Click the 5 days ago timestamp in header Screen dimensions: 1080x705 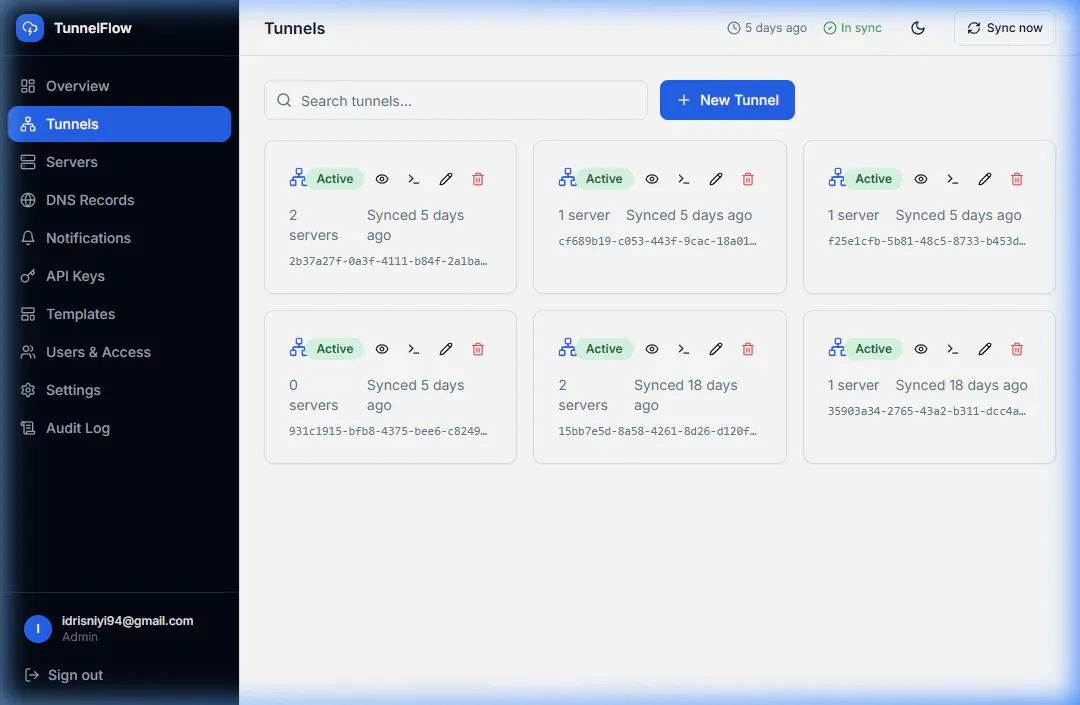point(767,28)
